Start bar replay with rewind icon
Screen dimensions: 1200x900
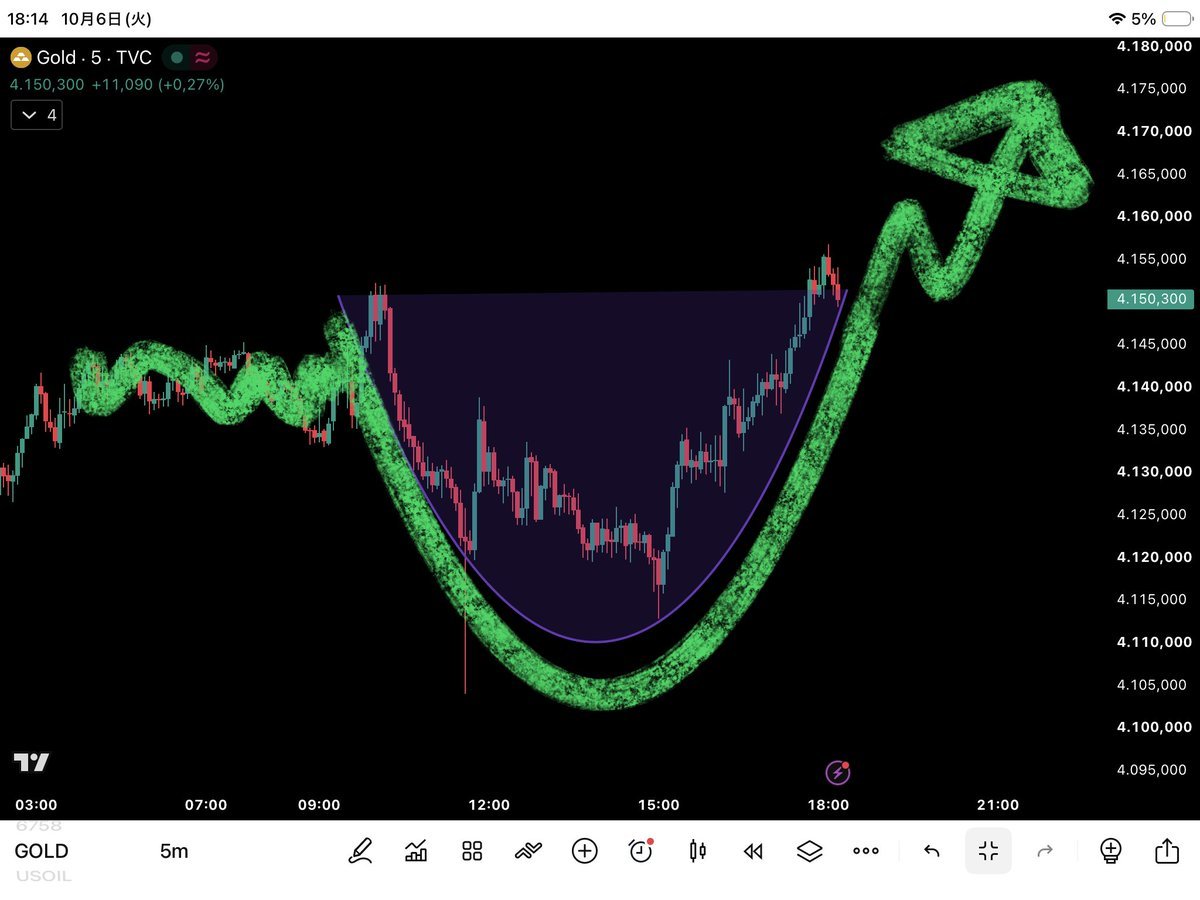(x=753, y=851)
